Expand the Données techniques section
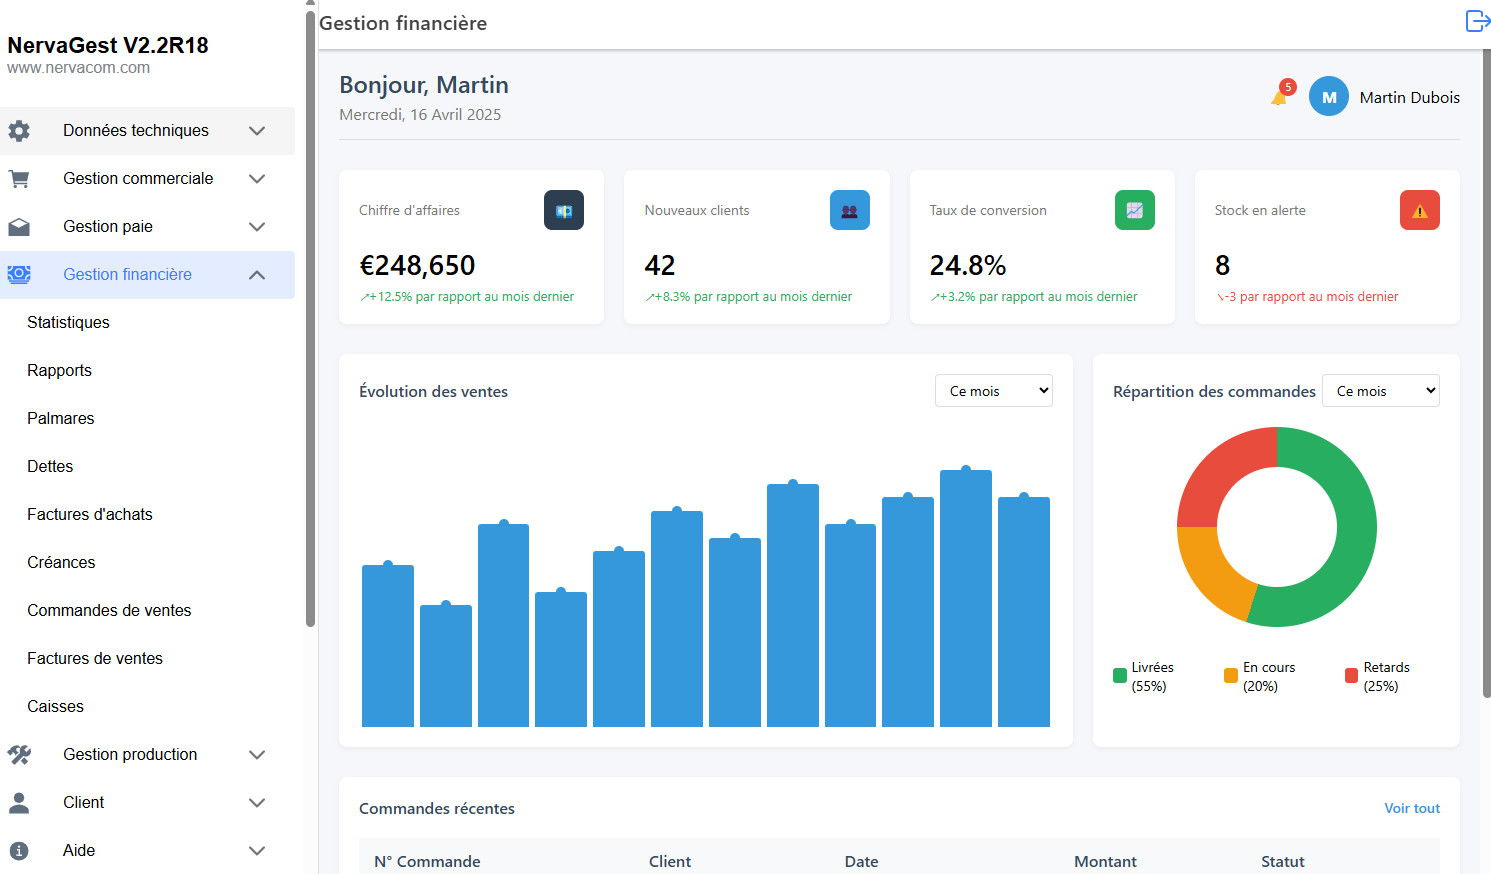Screen dimensions: 1491x874 pyautogui.click(x=257, y=130)
